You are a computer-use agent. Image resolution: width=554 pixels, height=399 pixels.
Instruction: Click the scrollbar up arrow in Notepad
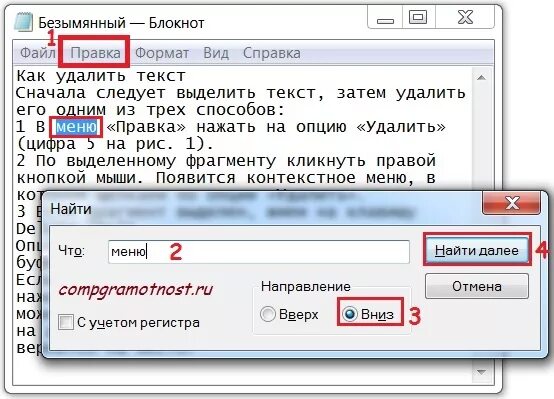[x=481, y=77]
